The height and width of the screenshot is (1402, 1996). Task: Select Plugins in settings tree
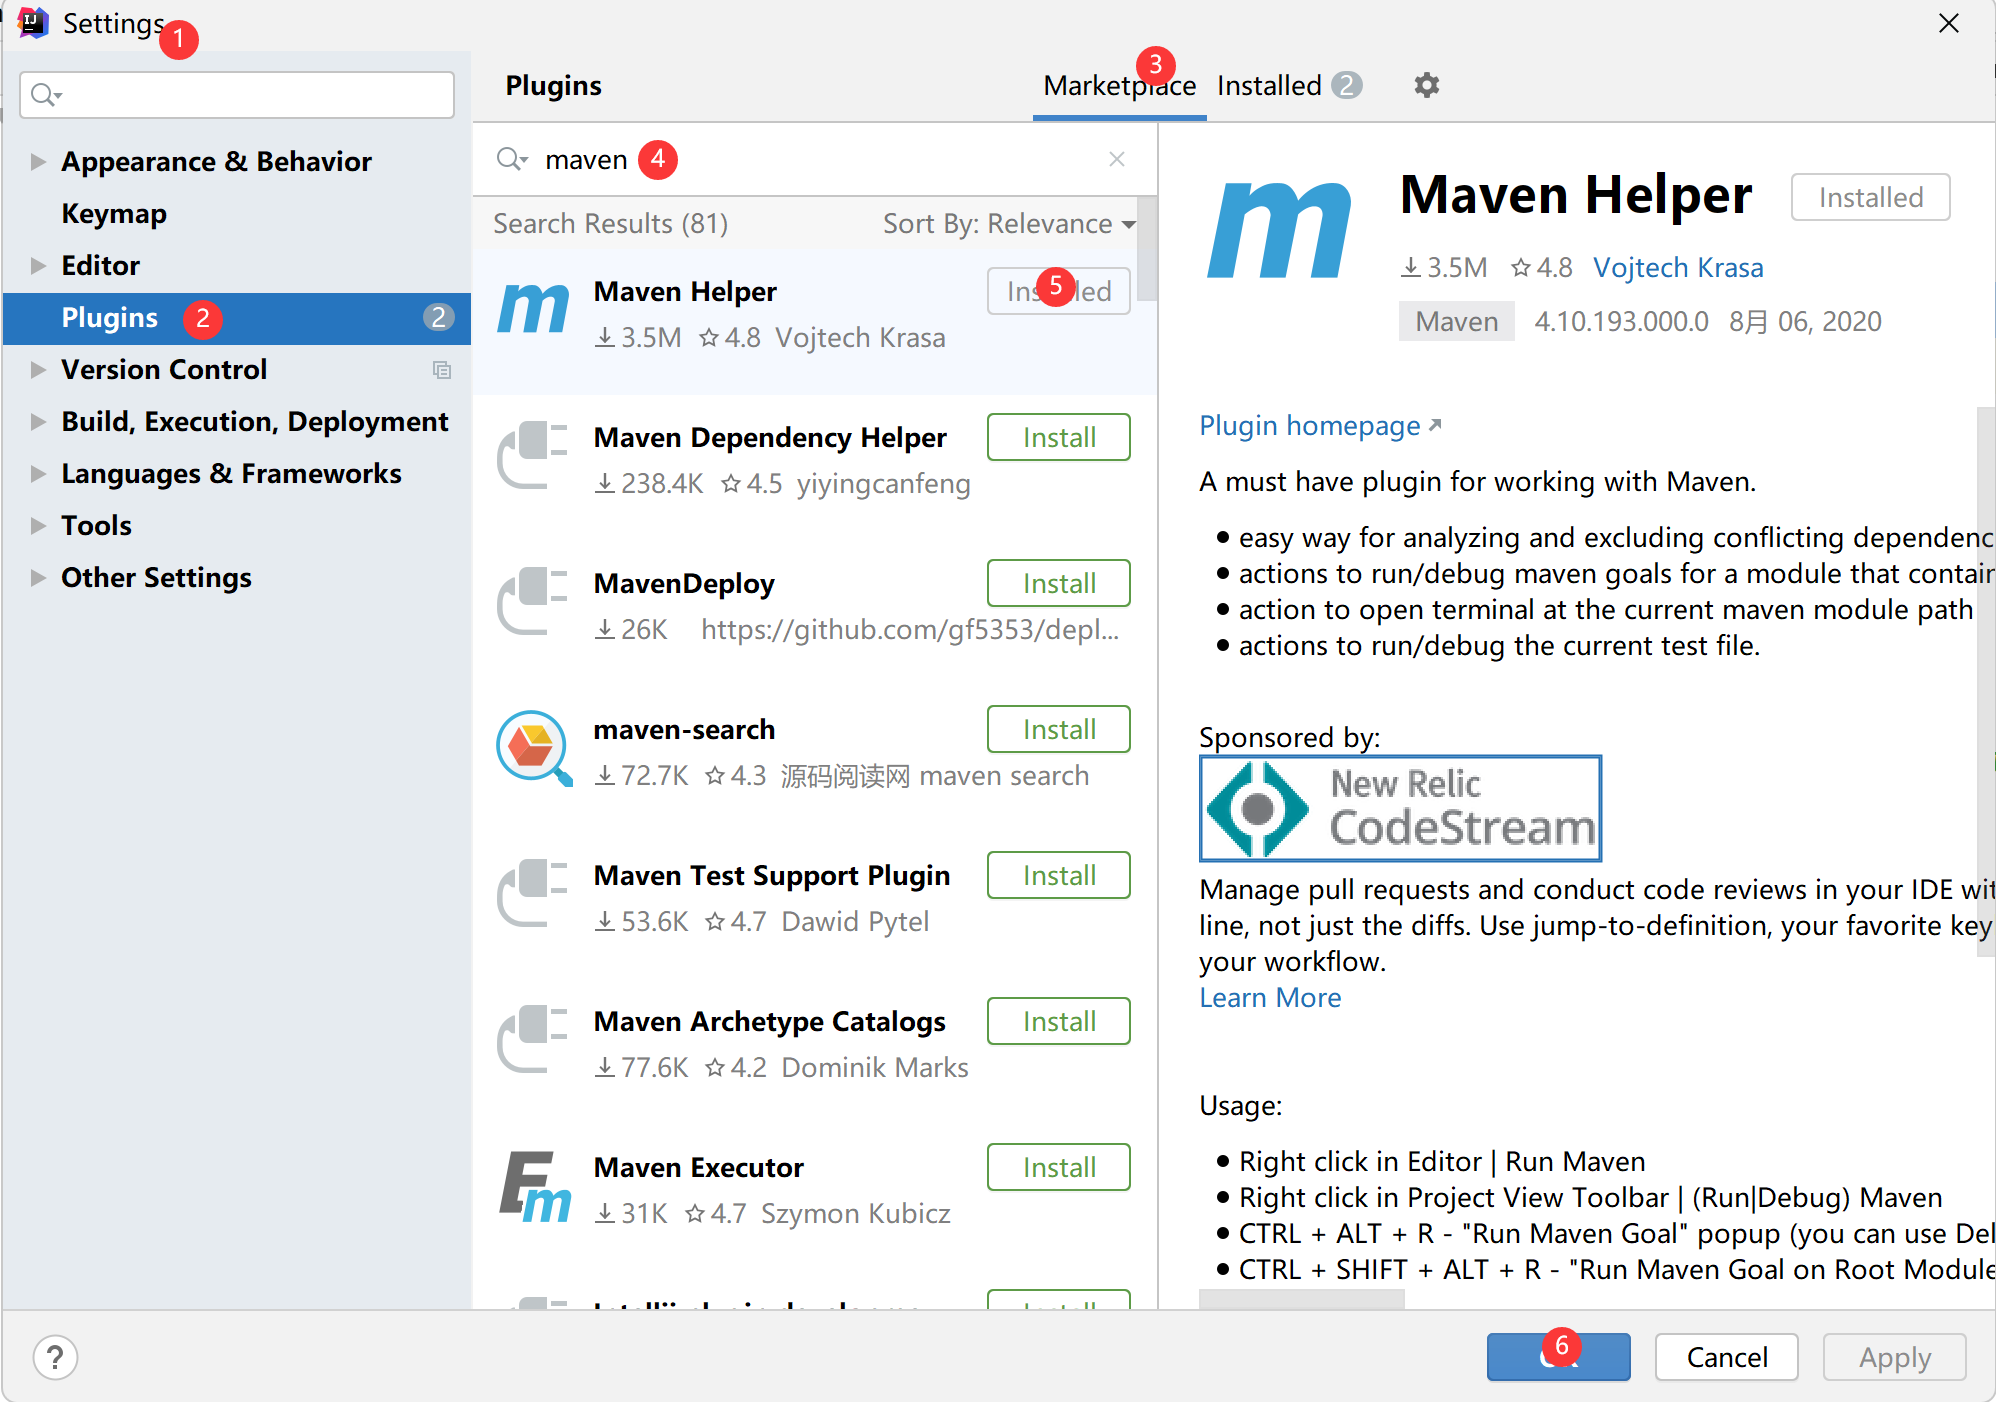tap(237, 318)
